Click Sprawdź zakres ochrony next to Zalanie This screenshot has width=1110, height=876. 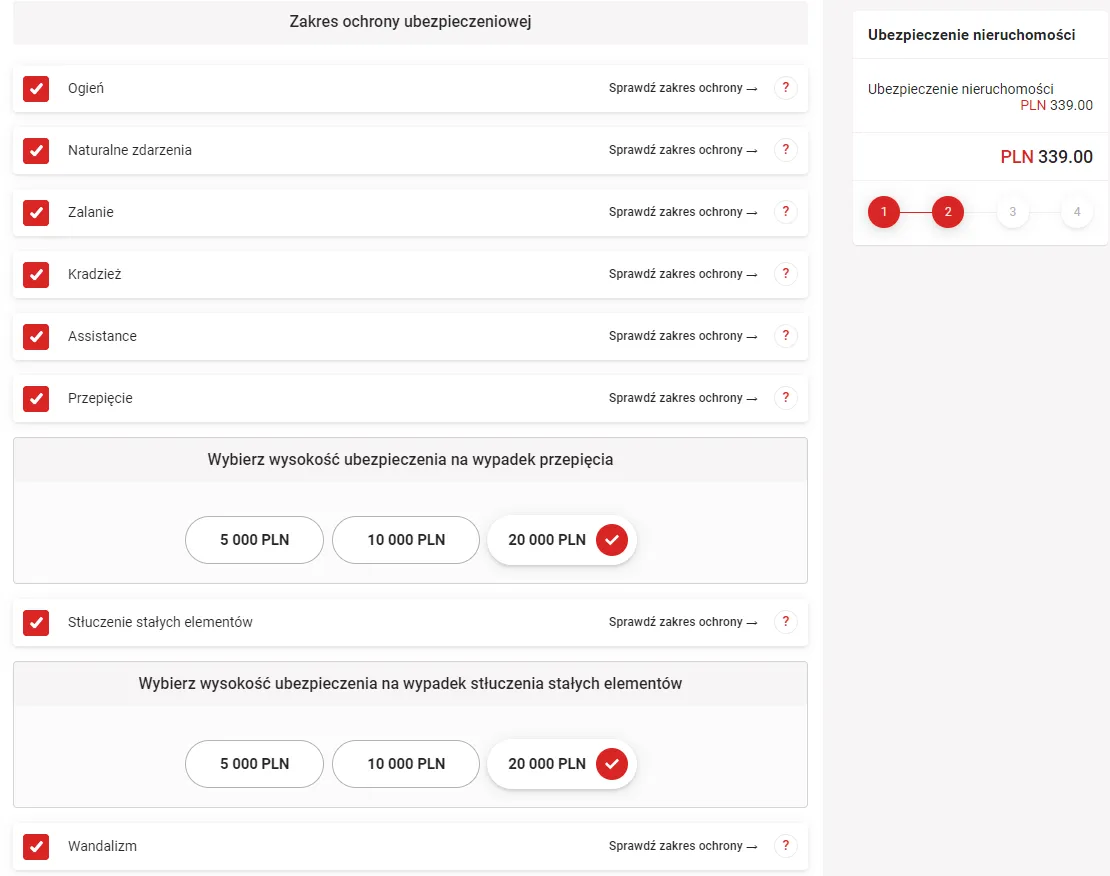[681, 211]
